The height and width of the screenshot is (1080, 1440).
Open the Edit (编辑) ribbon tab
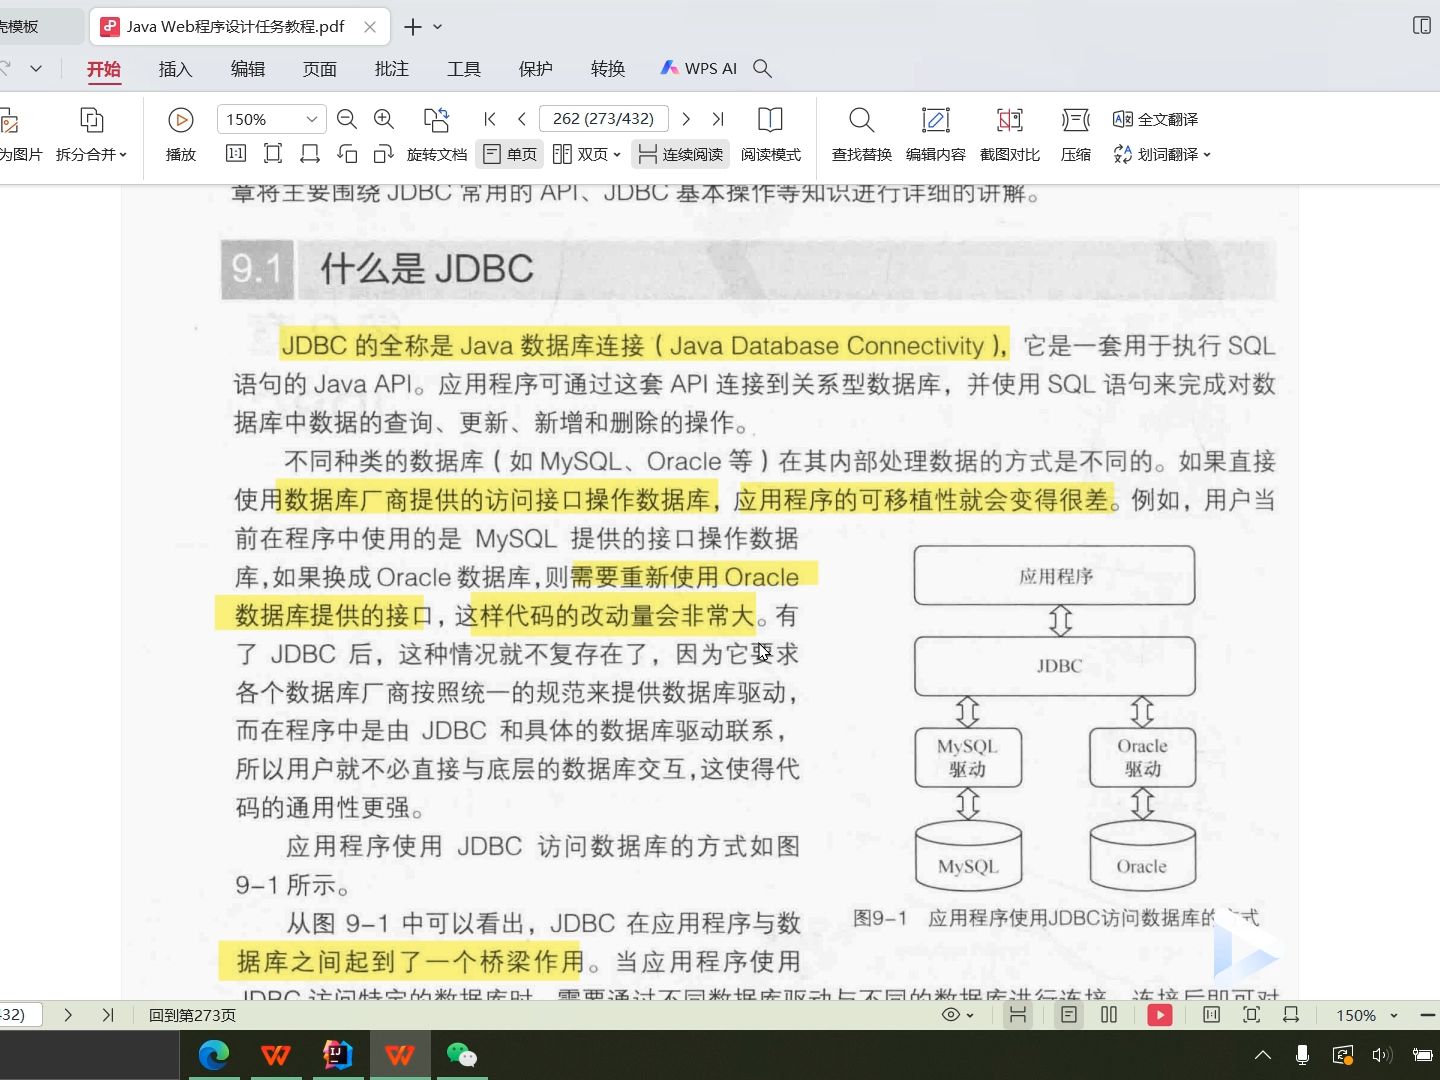[x=248, y=69]
